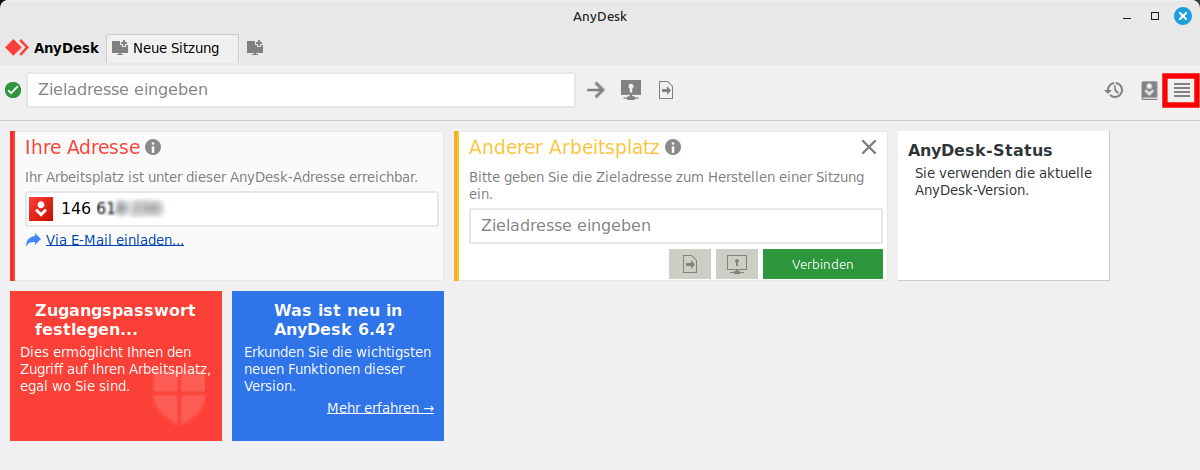Click the toolbar remote monitor connect icon
1200x470 pixels.
[630, 90]
